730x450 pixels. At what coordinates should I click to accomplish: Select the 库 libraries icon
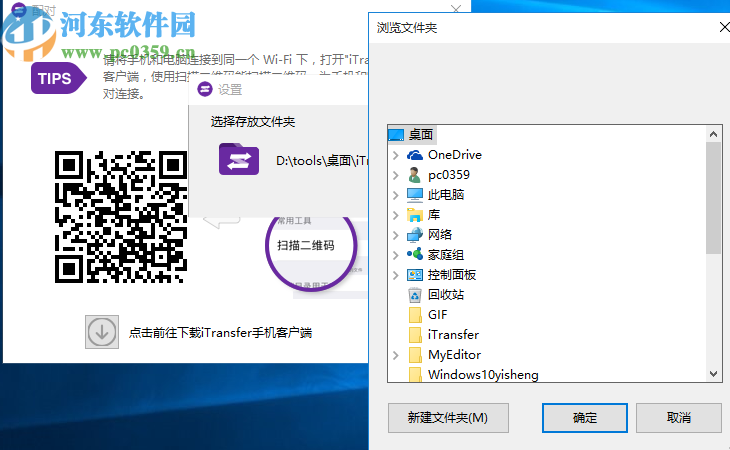click(415, 215)
